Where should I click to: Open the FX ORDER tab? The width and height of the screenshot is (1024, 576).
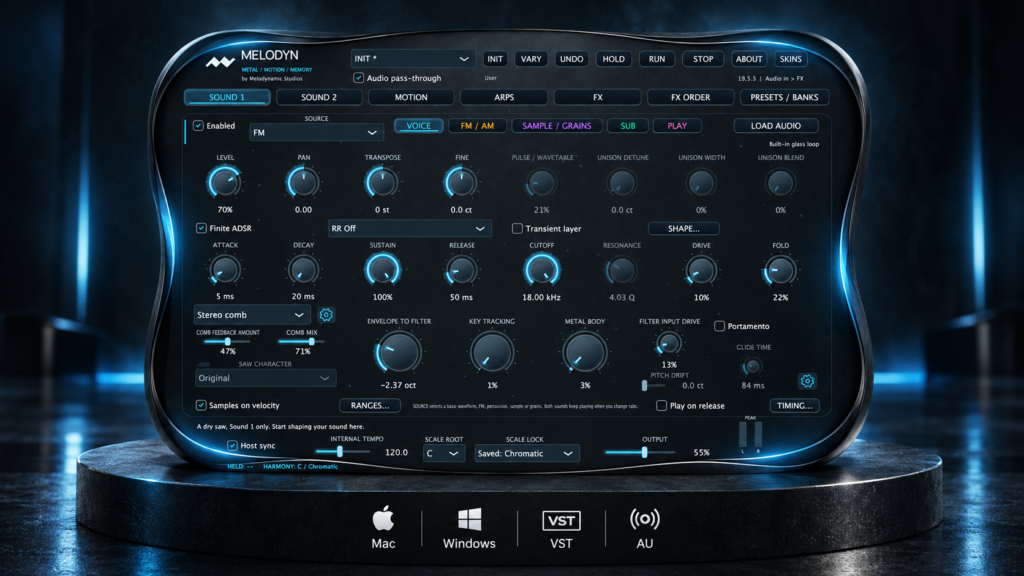690,97
